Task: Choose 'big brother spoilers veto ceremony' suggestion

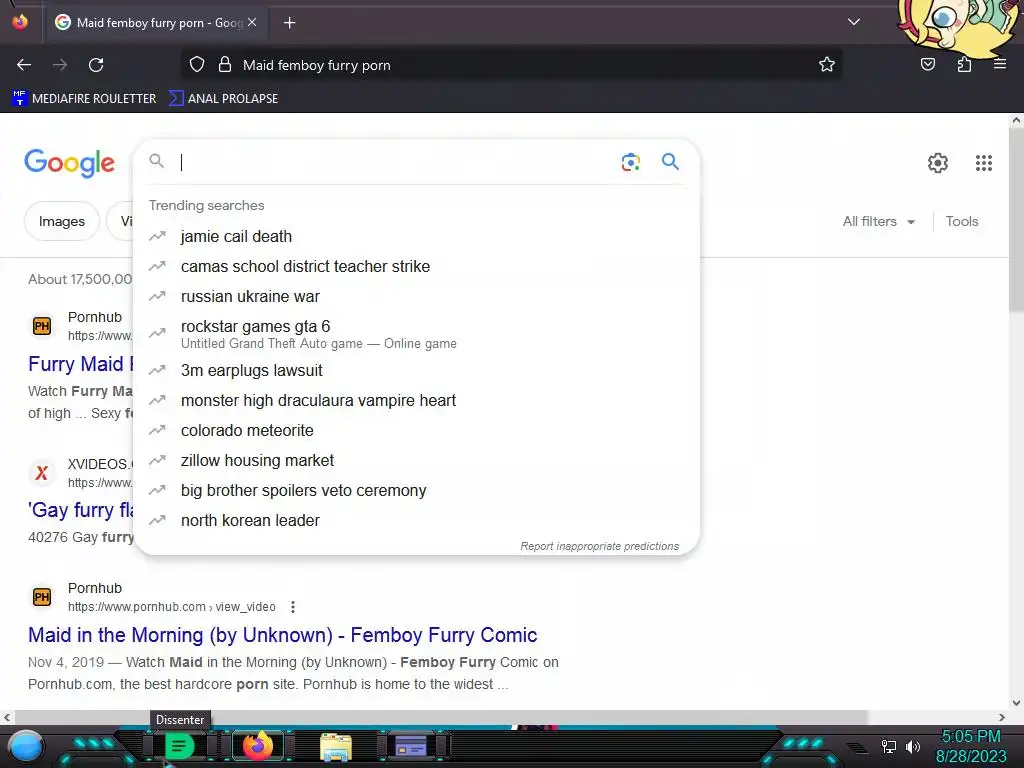Action: point(416,490)
